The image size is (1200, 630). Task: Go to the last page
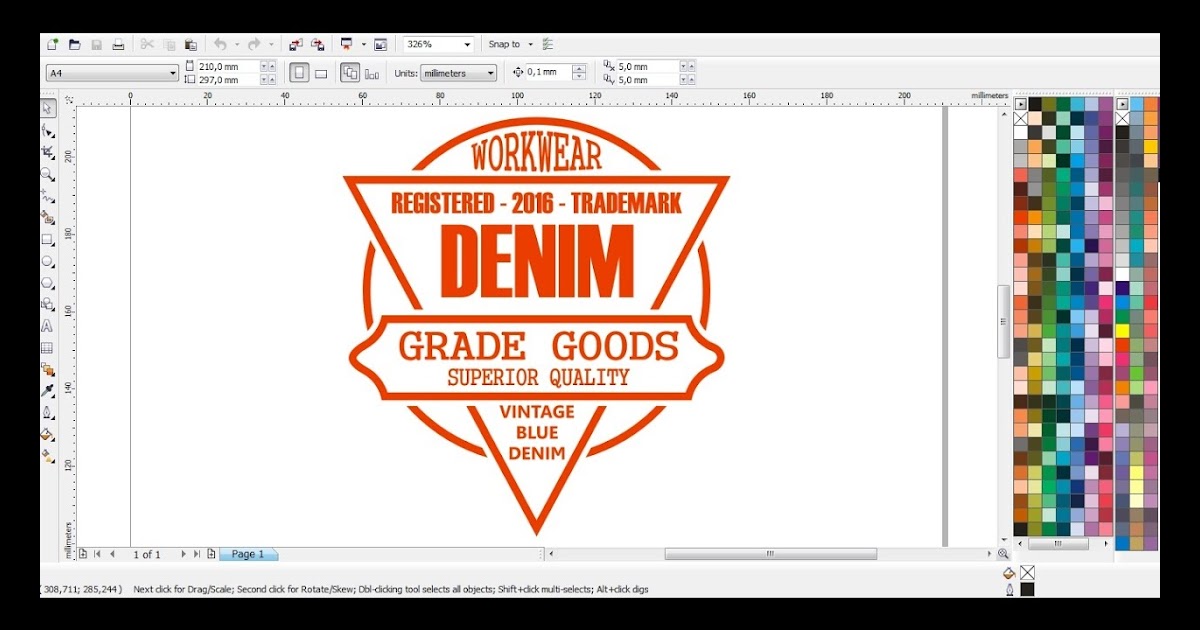(197, 554)
